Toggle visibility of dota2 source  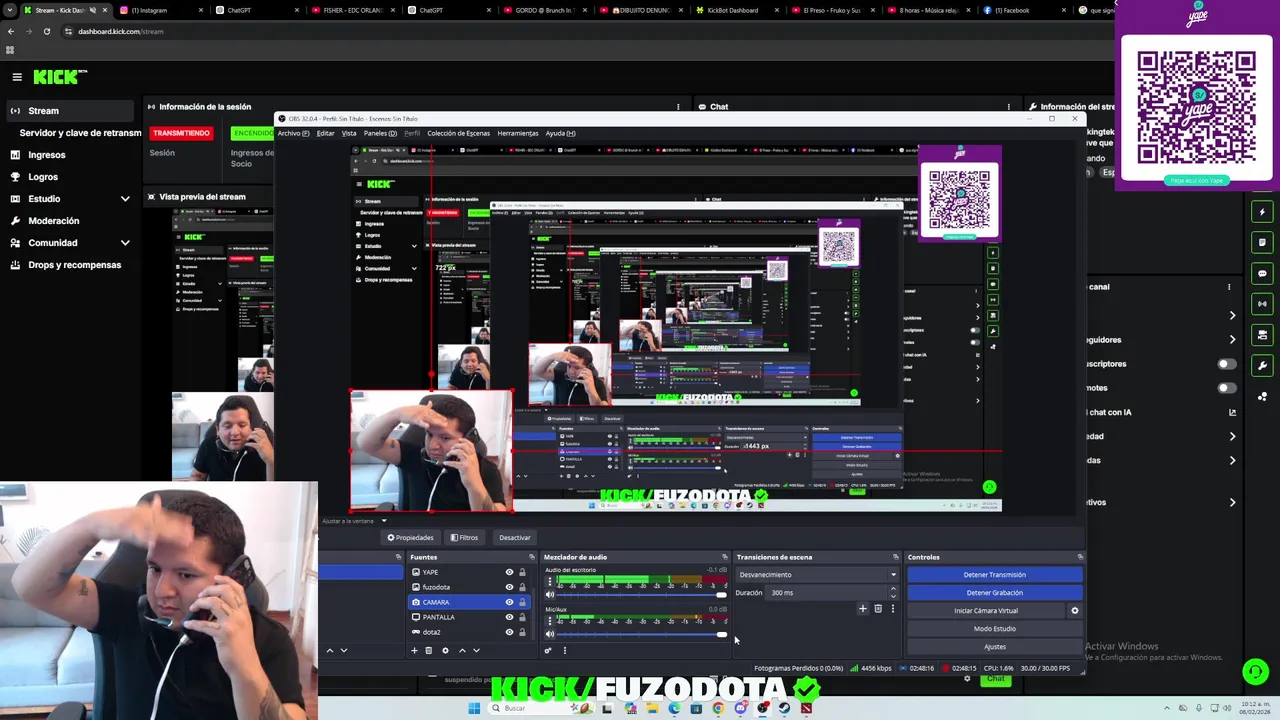pyautogui.click(x=509, y=632)
